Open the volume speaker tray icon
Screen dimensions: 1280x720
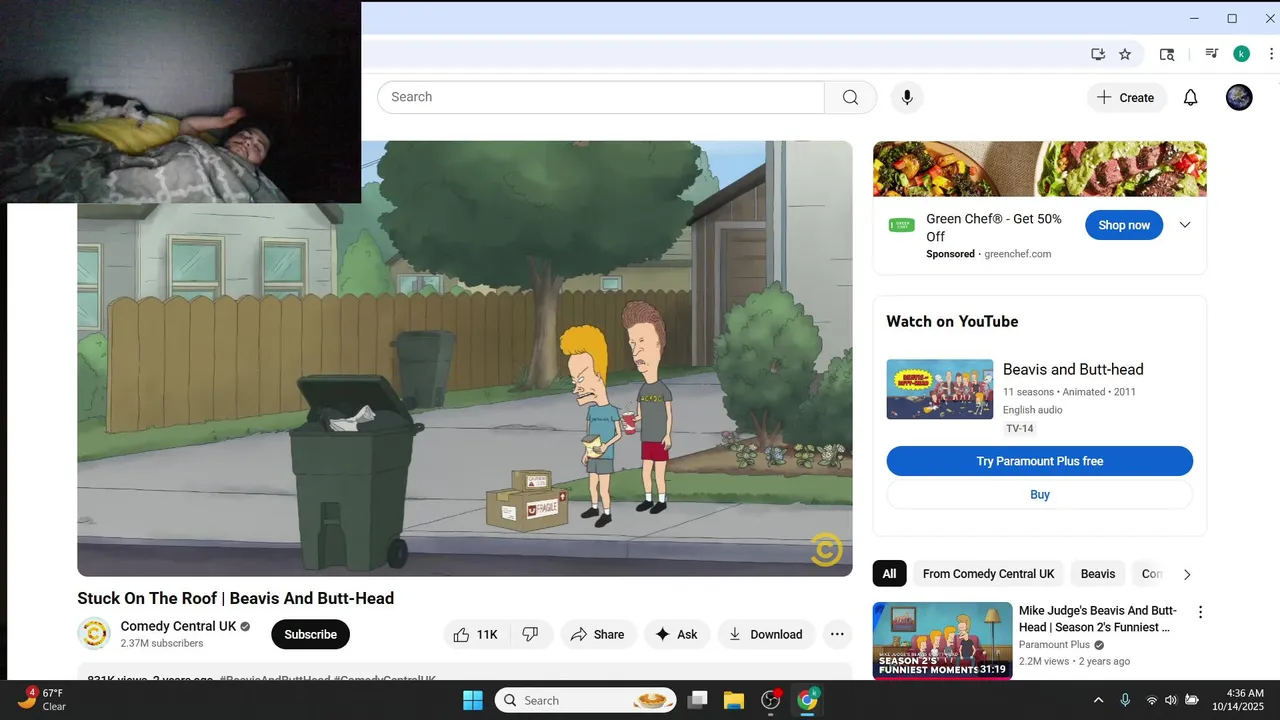click(x=1171, y=700)
